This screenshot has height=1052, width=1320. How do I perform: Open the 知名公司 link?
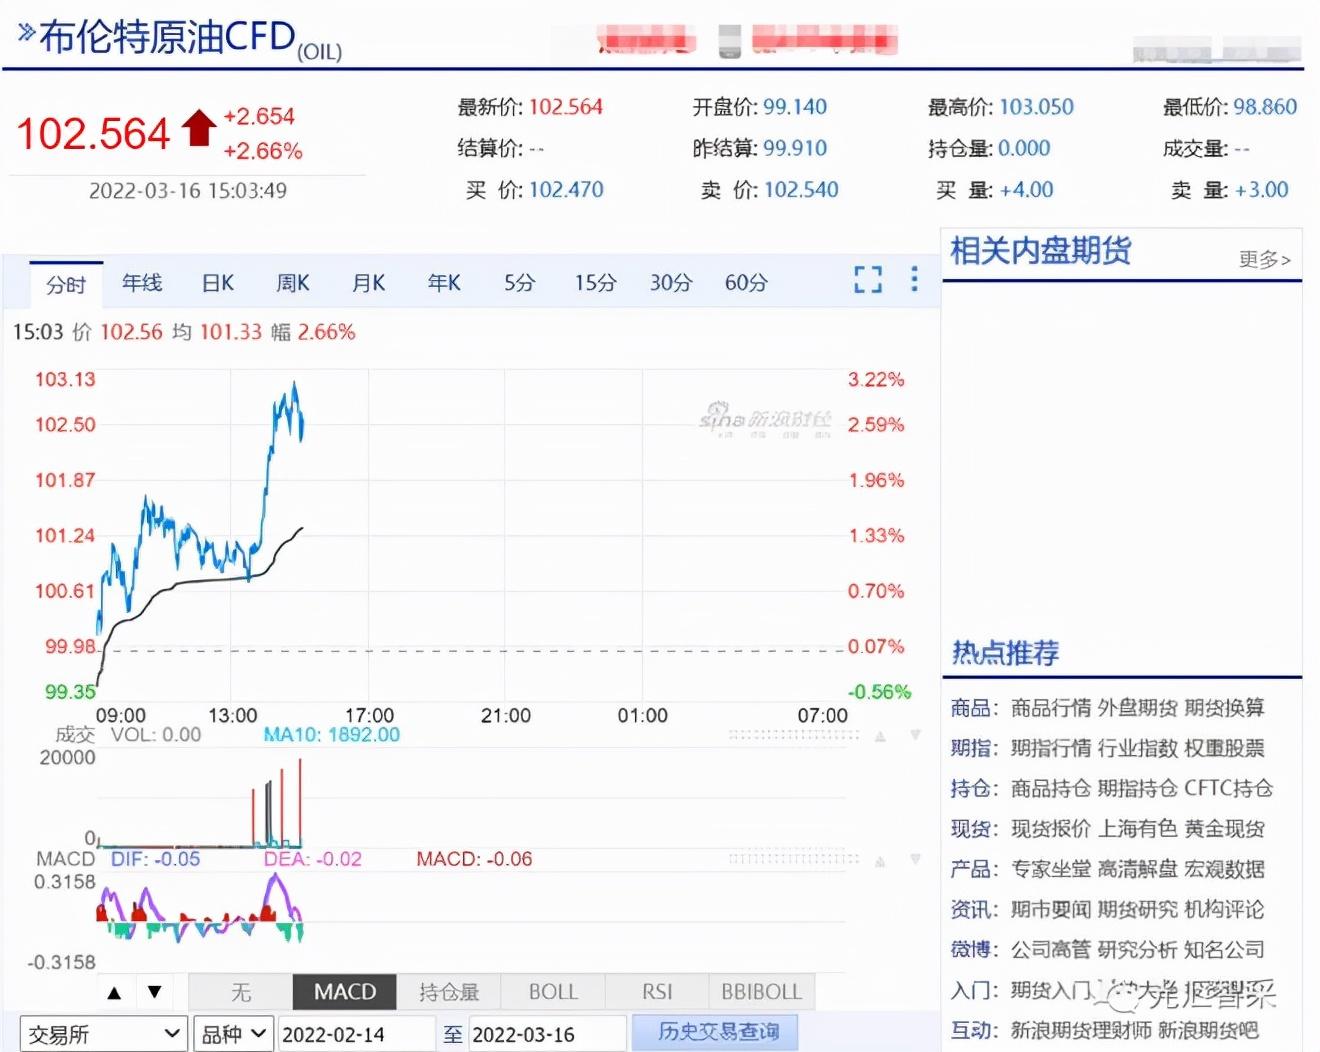[x=1225, y=949]
